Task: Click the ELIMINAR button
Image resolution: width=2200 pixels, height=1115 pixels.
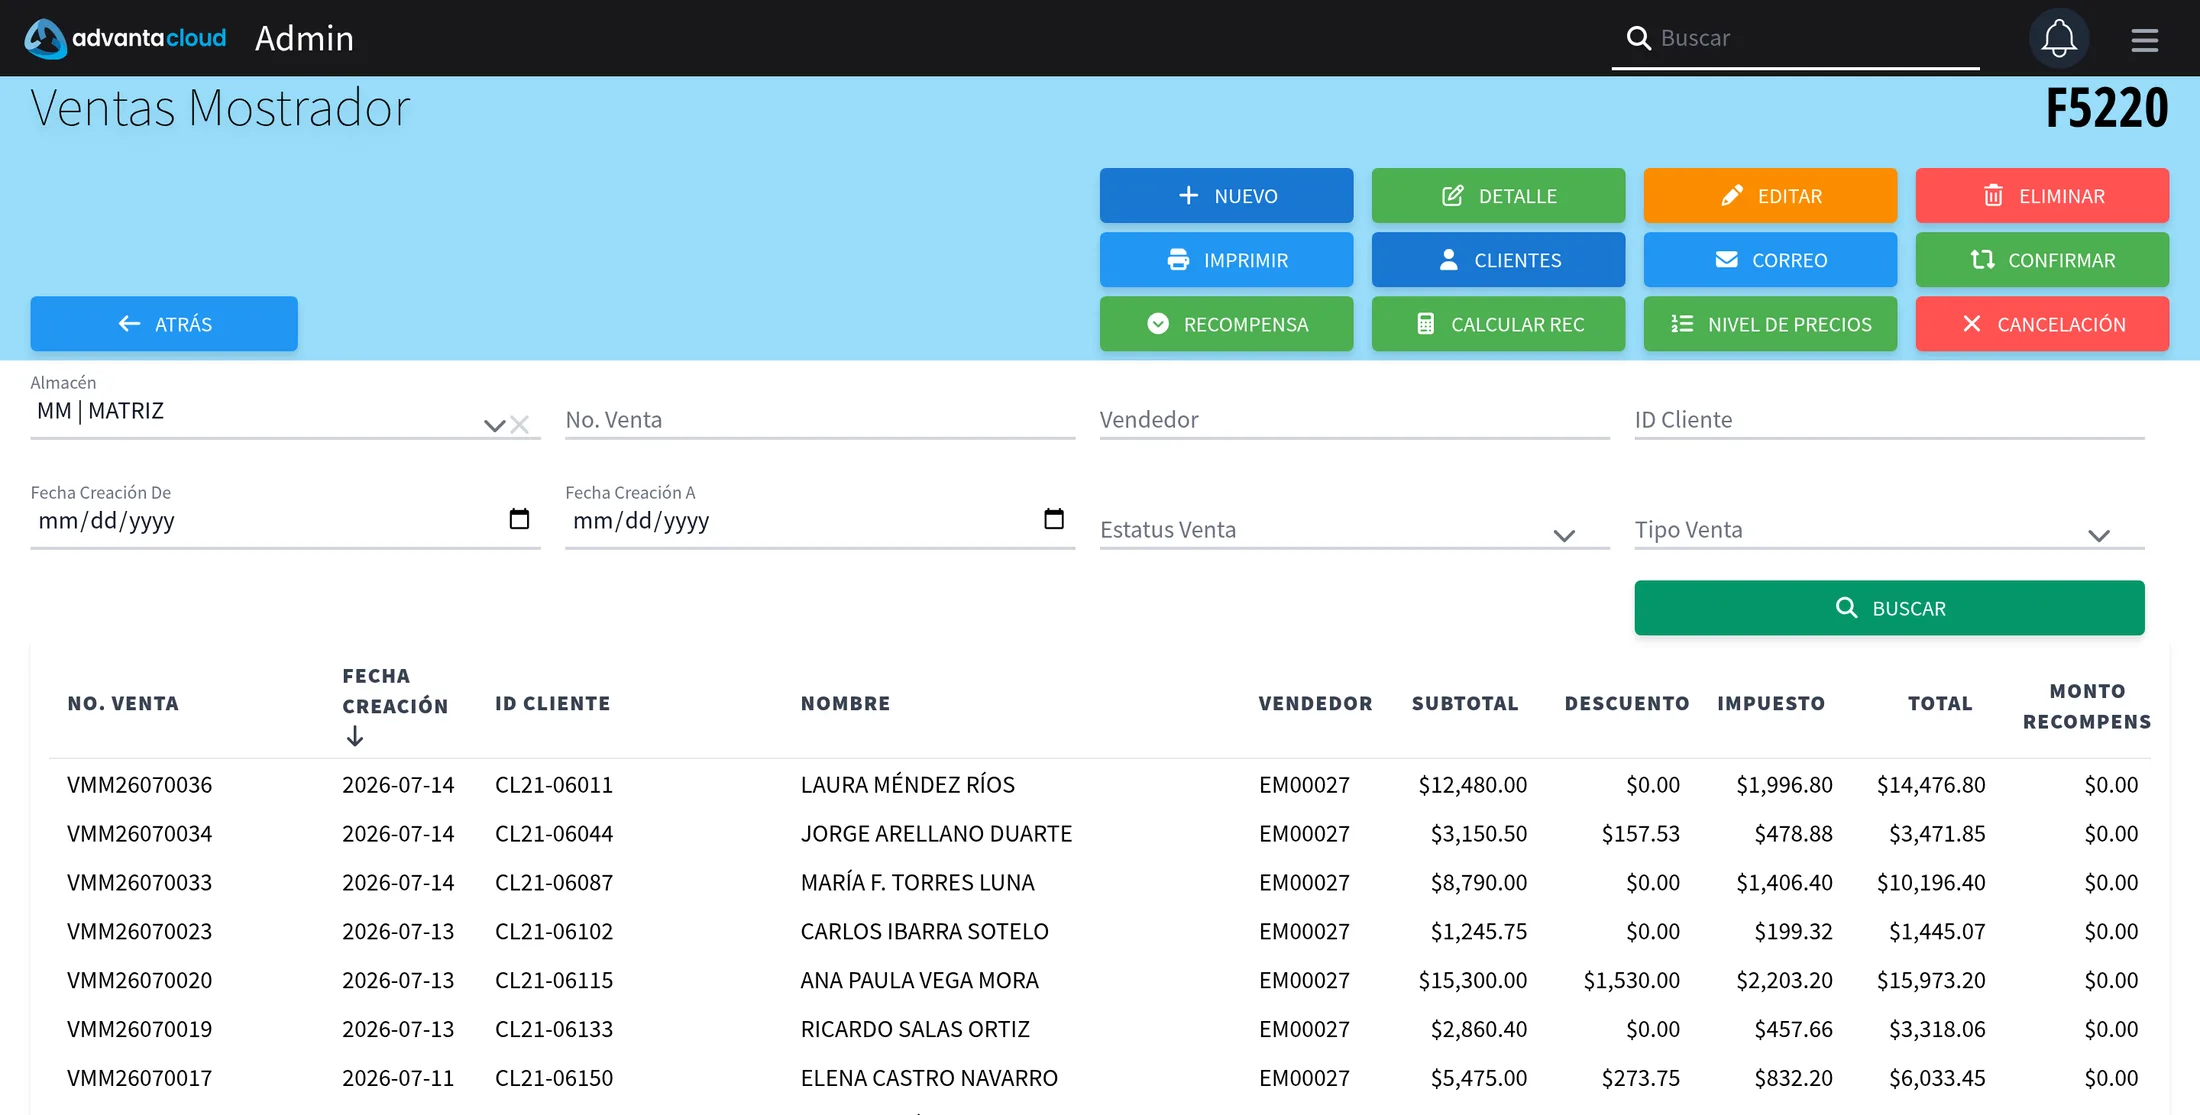Action: pyautogui.click(x=2042, y=196)
